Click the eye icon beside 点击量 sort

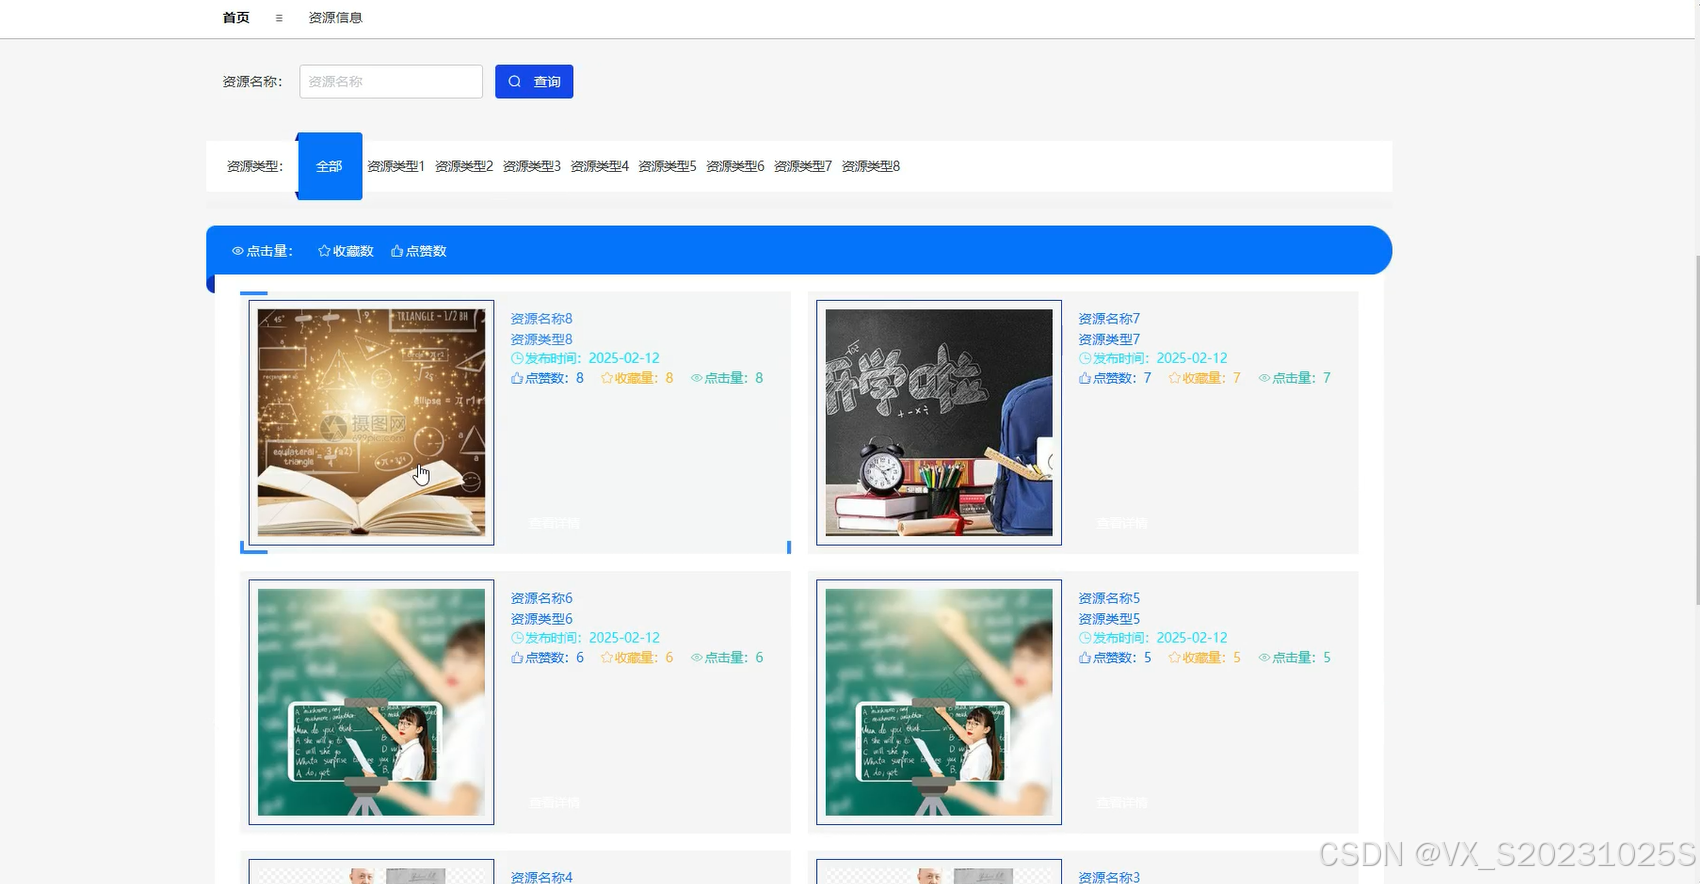(238, 251)
